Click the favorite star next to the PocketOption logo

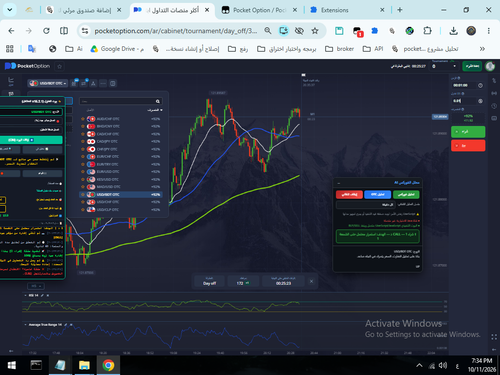[60, 66]
